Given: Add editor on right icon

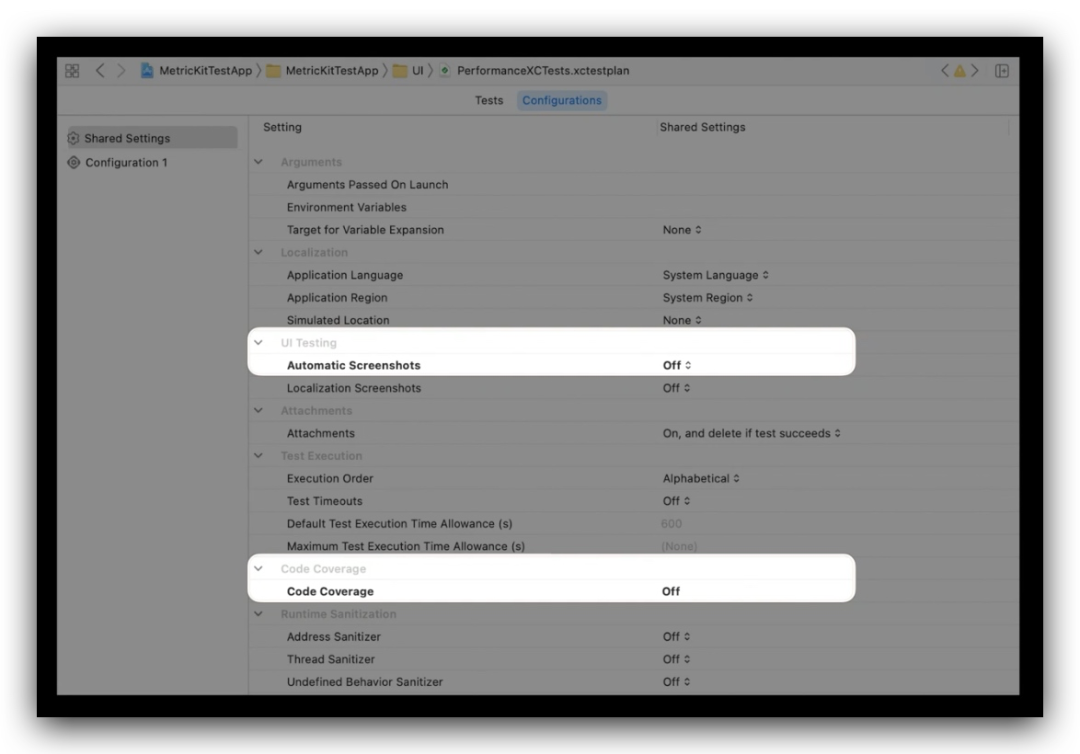Looking at the screenshot, I should click(x=1002, y=71).
